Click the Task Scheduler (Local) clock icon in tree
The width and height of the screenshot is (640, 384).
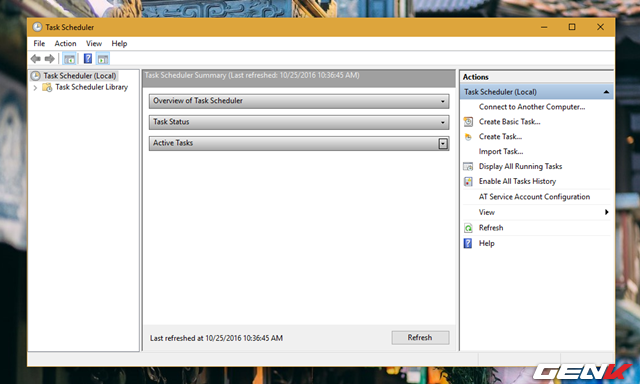pyautogui.click(x=36, y=75)
